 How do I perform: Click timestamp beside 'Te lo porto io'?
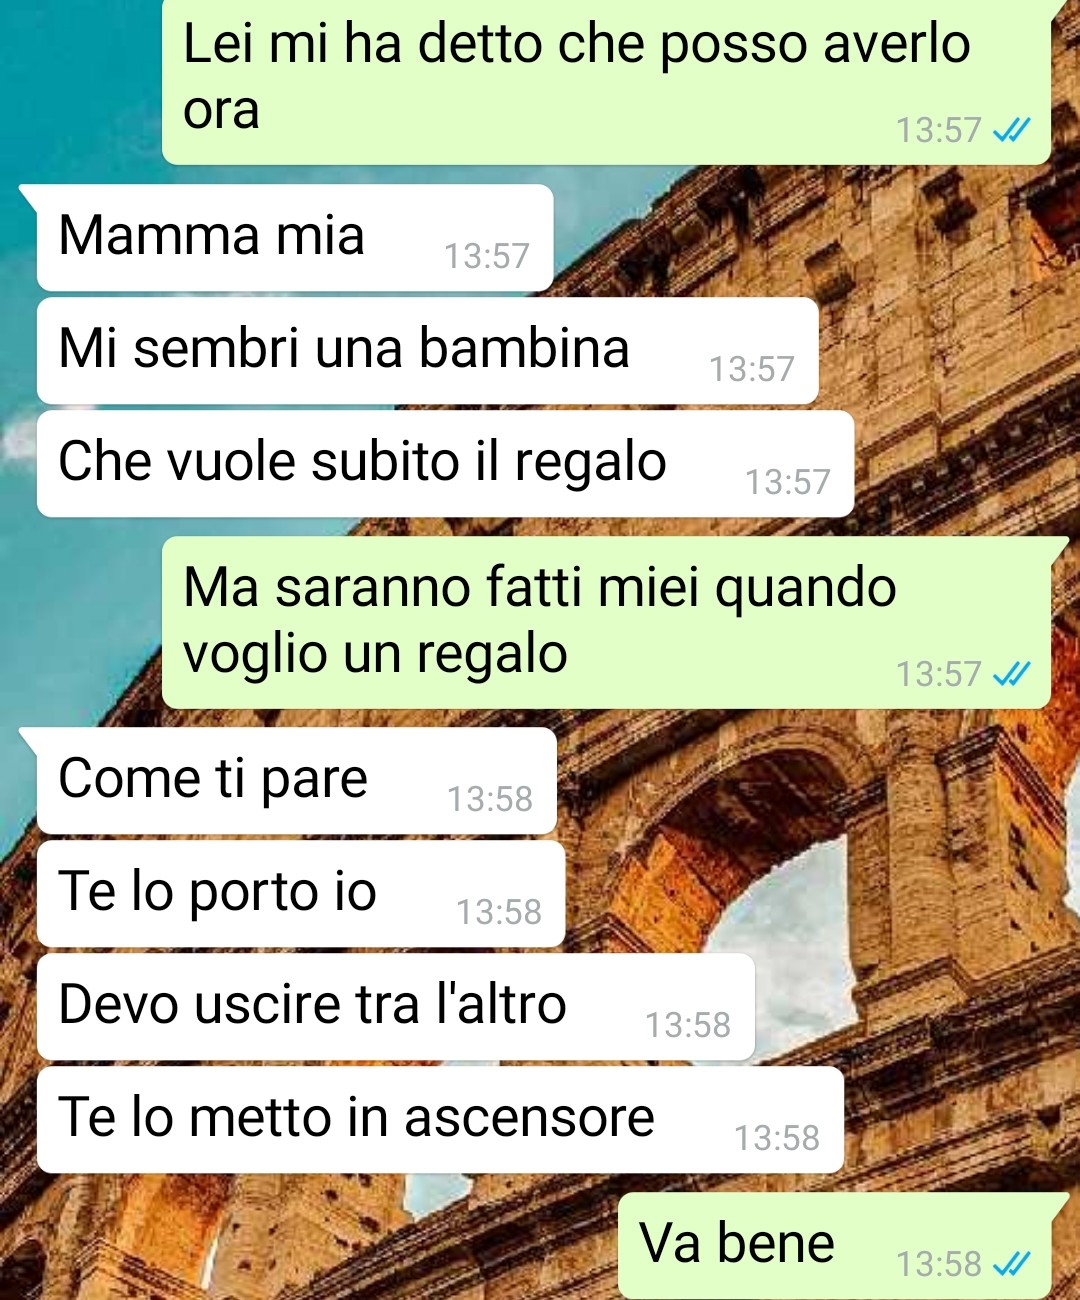499,912
